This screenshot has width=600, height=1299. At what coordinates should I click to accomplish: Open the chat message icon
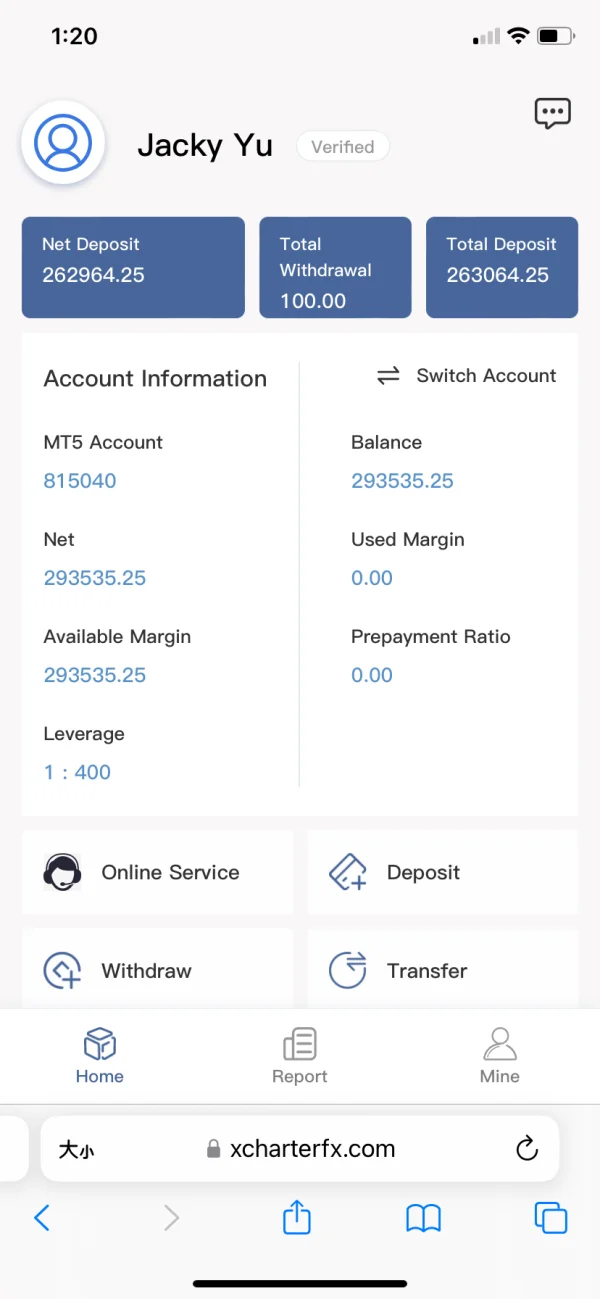point(552,114)
